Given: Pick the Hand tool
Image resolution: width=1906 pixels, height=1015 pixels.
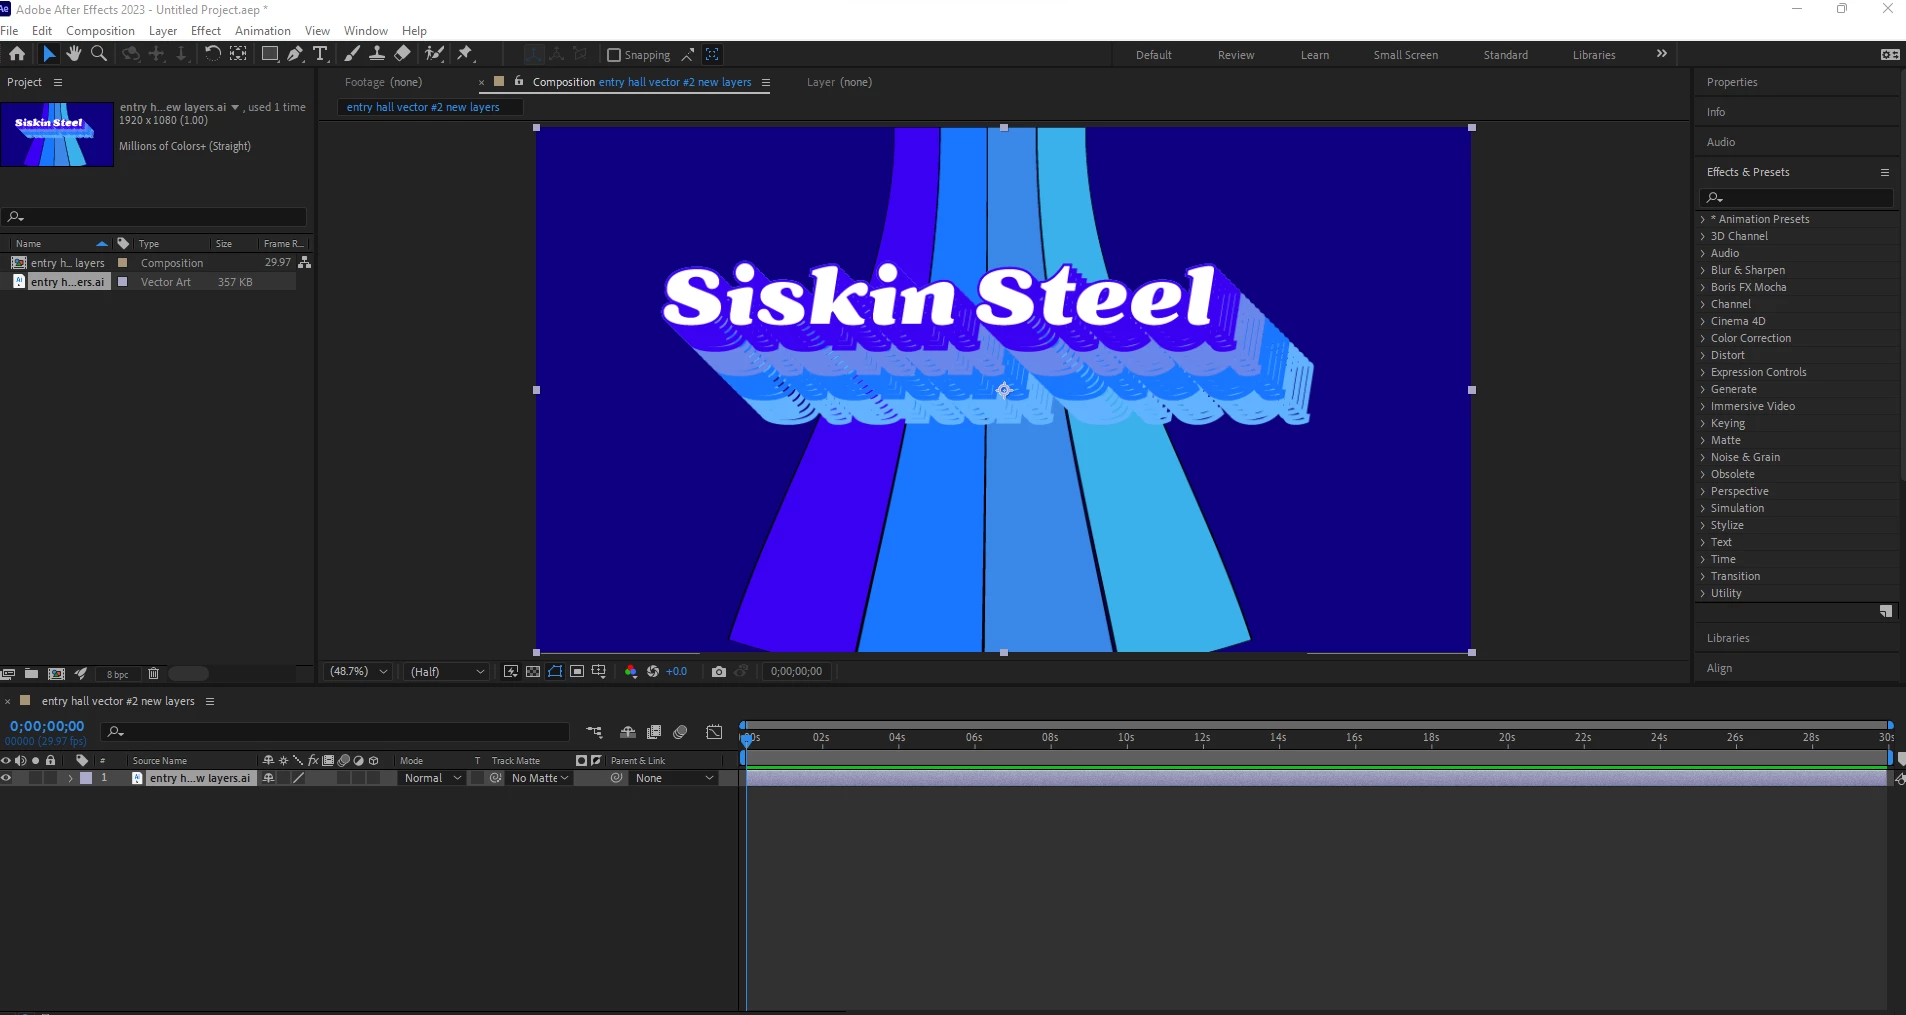Looking at the screenshot, I should (74, 54).
